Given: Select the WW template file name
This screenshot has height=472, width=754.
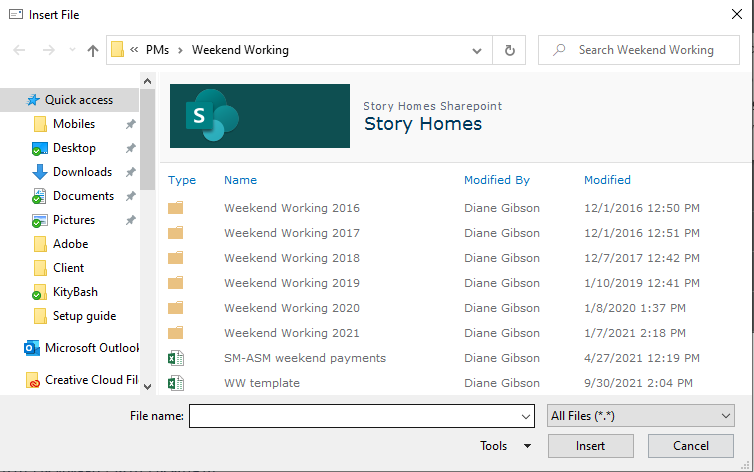Looking at the screenshot, I should pyautogui.click(x=262, y=383).
